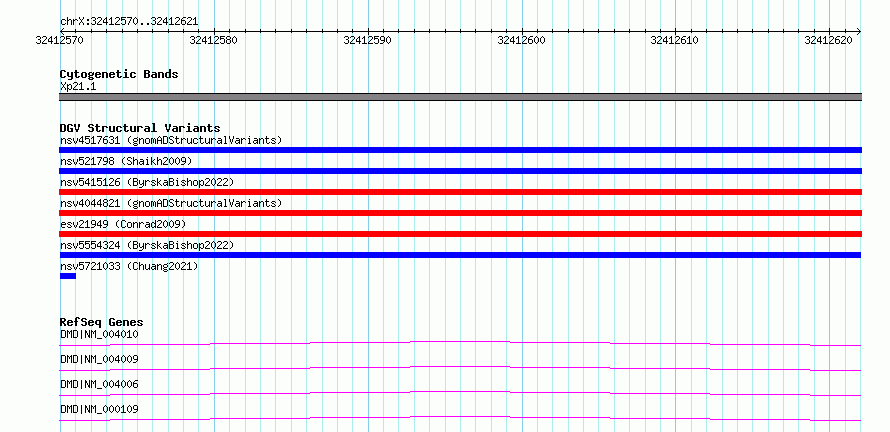Select ruler position 32412590
The width and height of the screenshot is (890, 432).
[368, 40]
